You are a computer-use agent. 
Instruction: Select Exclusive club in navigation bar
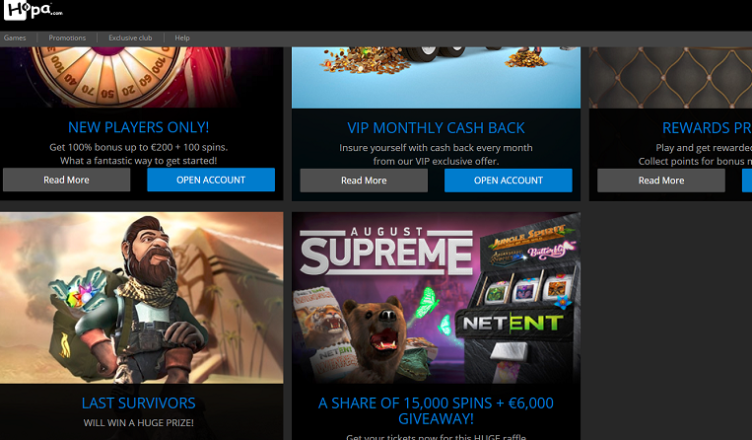click(x=130, y=38)
